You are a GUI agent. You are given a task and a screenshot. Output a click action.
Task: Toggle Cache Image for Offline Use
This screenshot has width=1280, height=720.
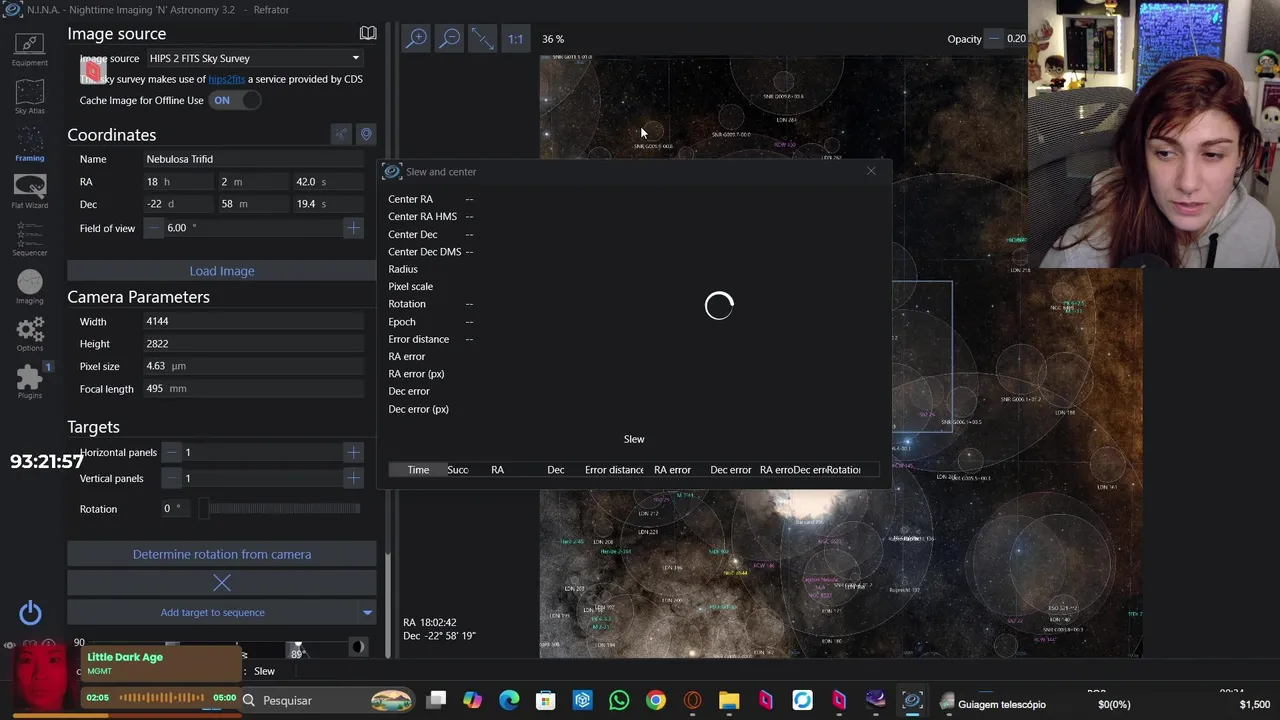point(235,100)
